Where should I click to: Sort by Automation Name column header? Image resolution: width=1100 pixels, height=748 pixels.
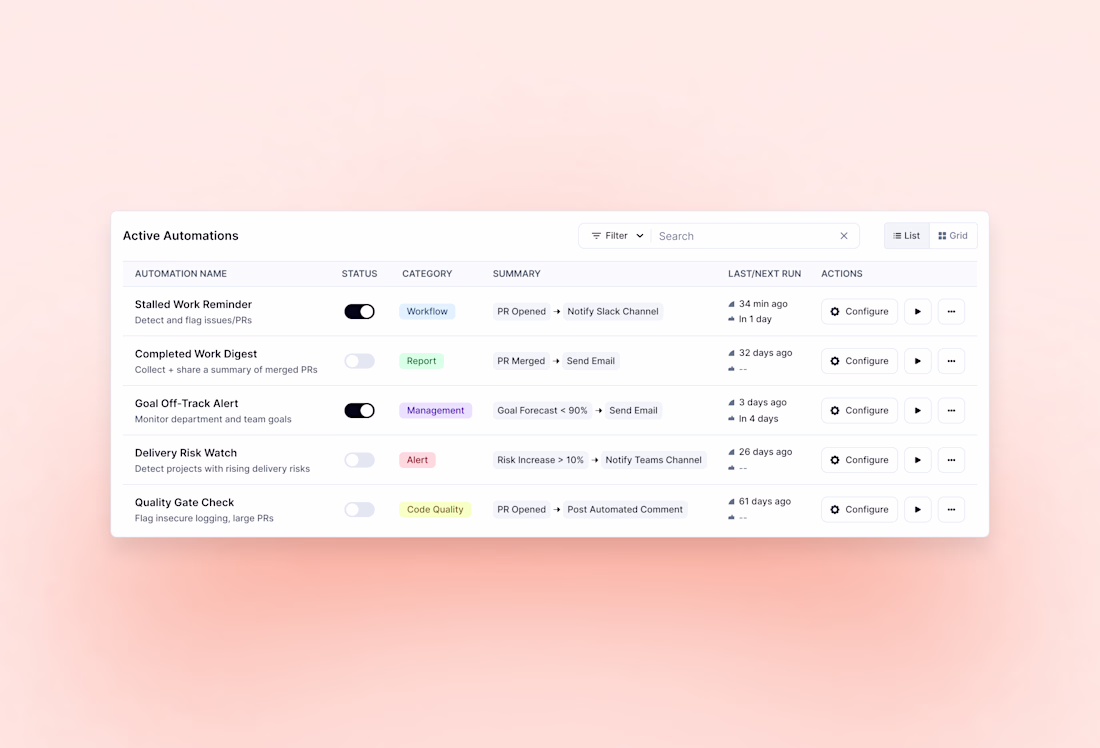point(180,274)
